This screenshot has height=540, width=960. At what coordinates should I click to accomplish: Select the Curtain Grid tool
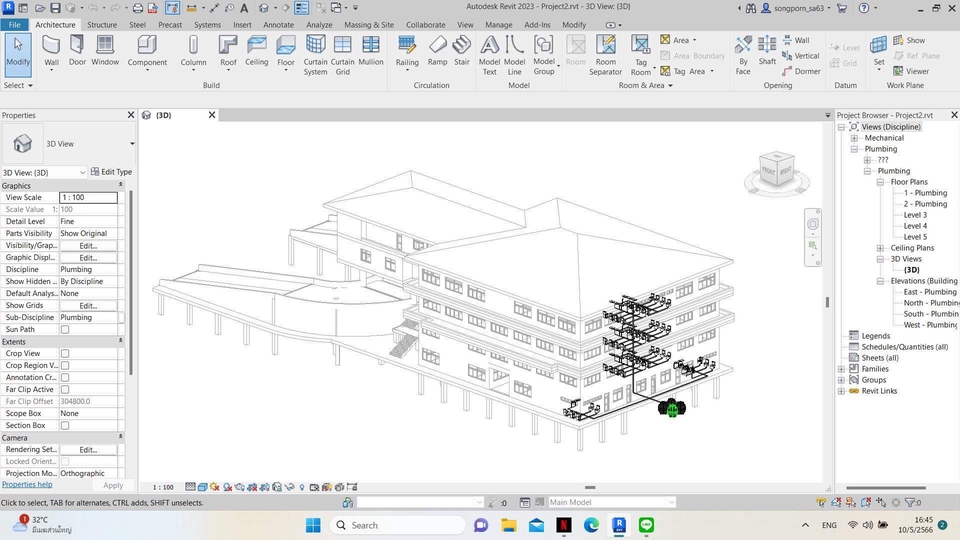click(x=342, y=55)
